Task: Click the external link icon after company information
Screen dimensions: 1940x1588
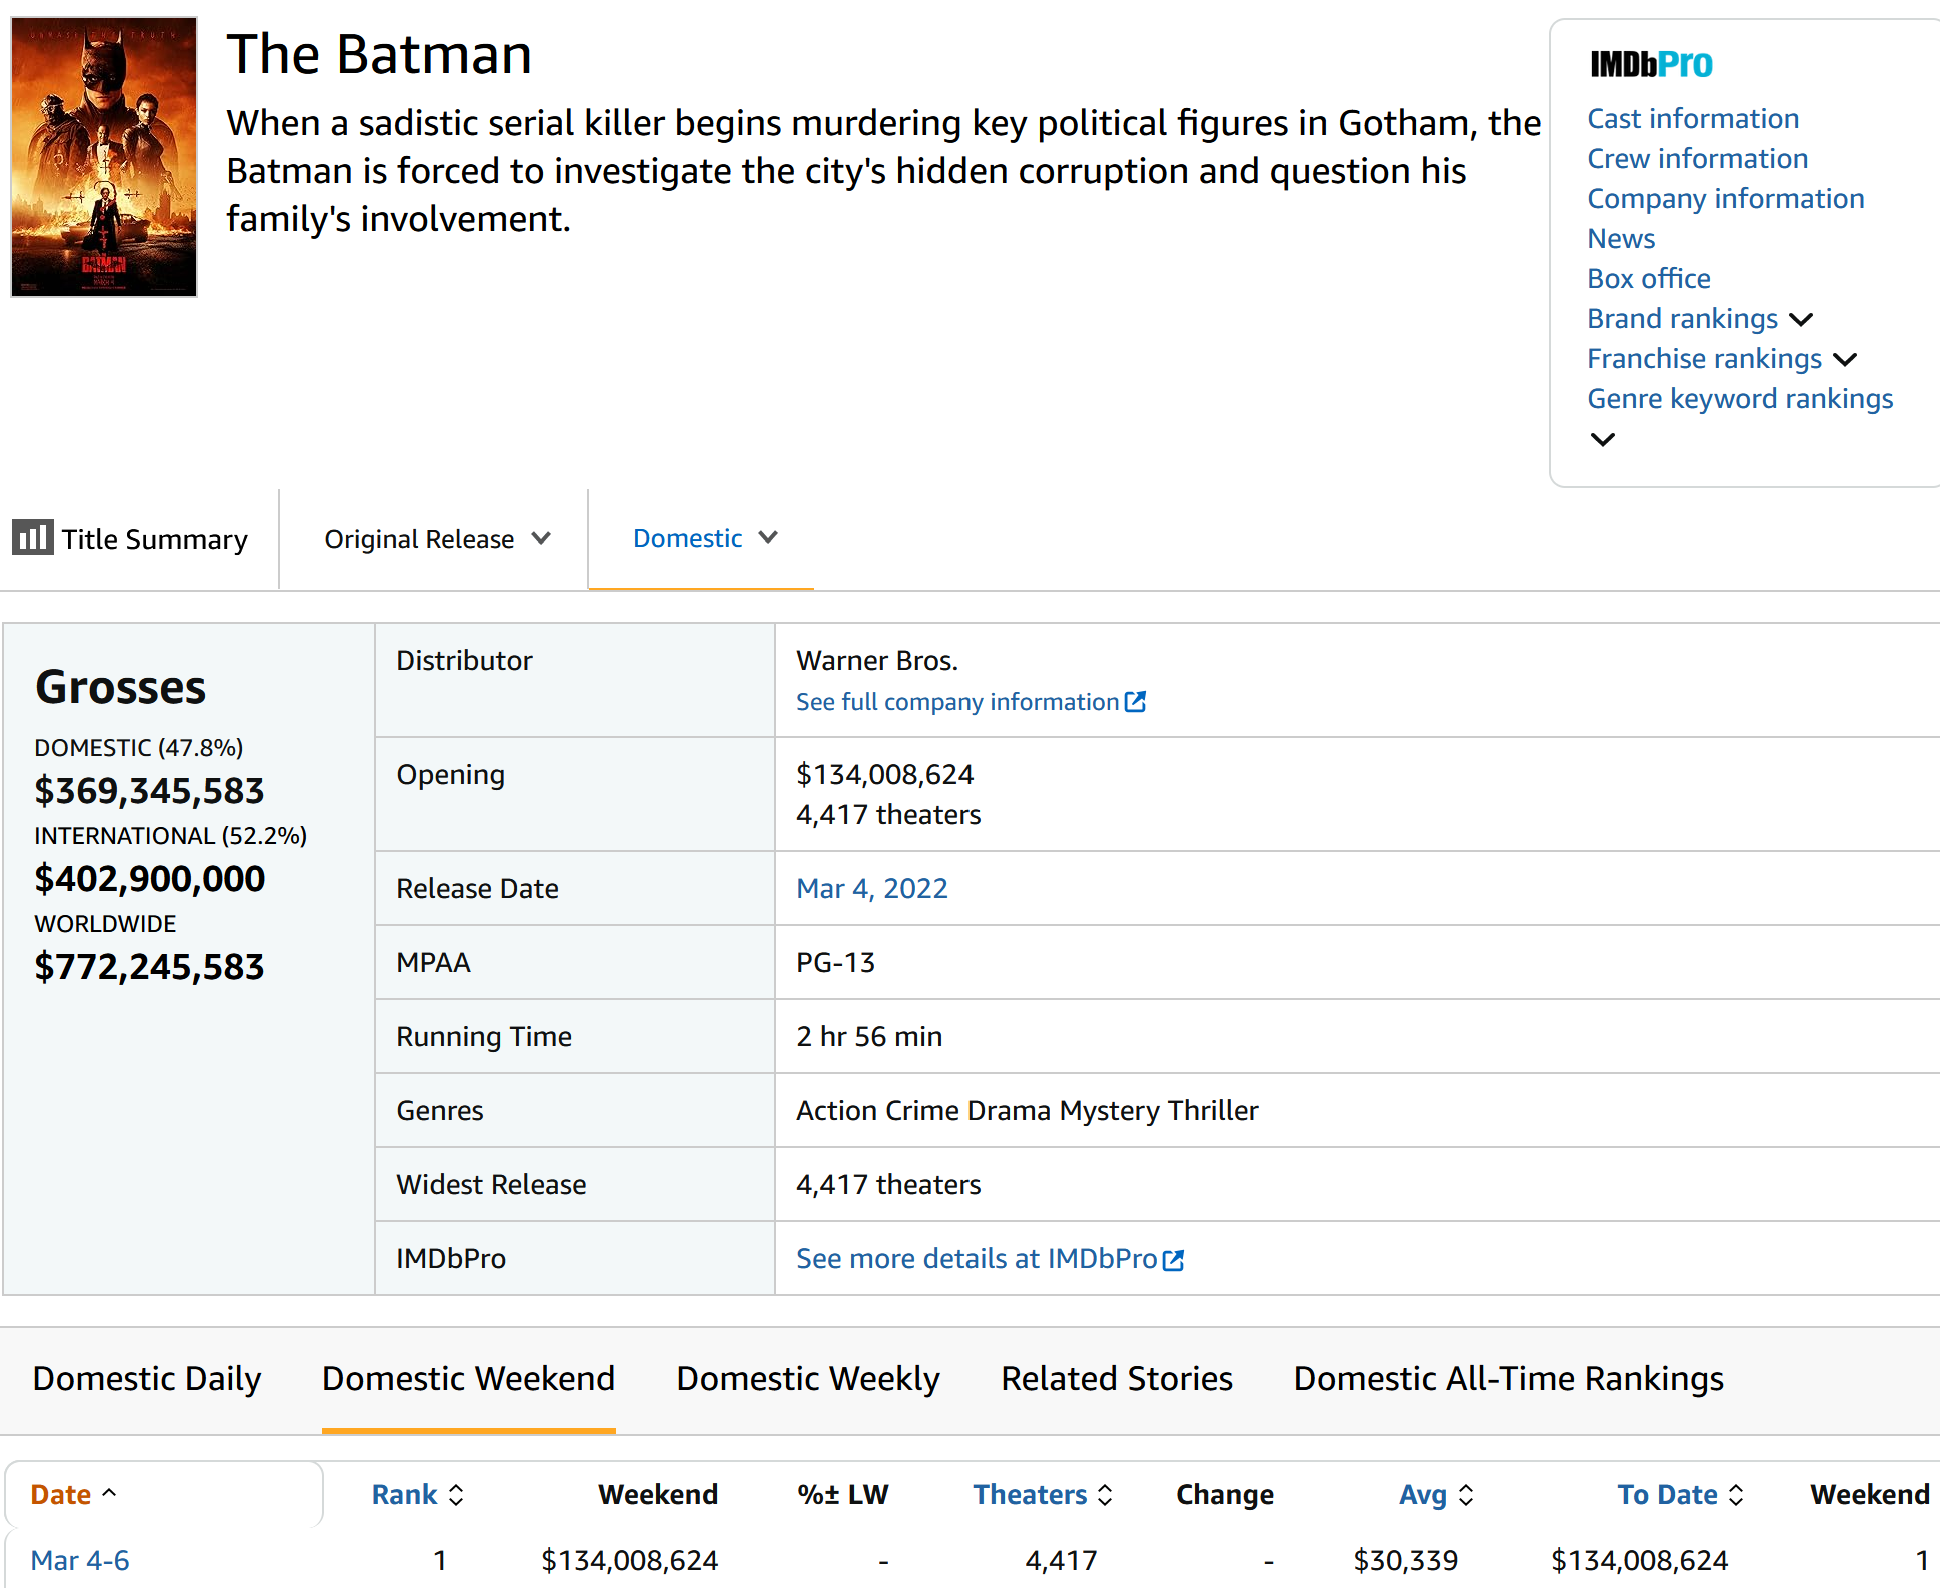Action: [x=1135, y=702]
